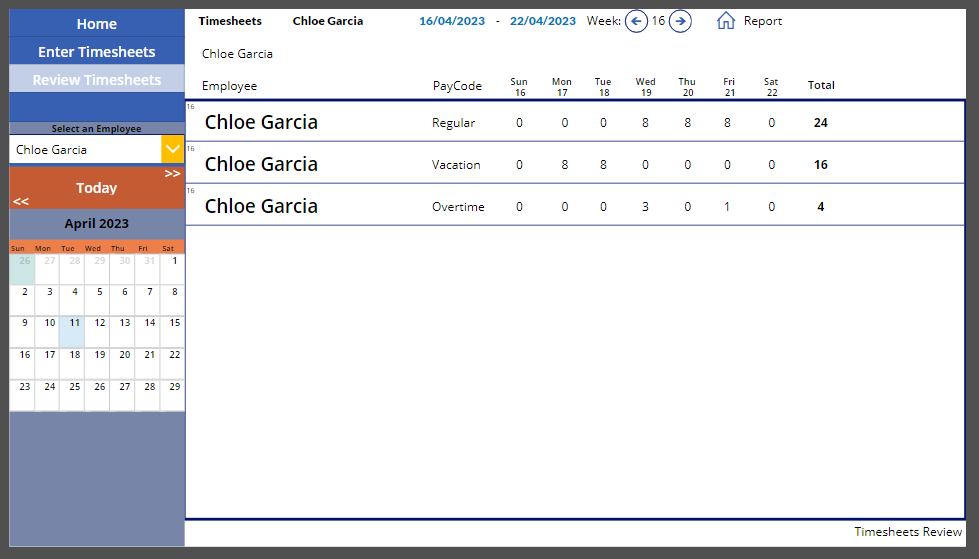Choose April 19 on the calendar
This screenshot has height=559, width=979.
pyautogui.click(x=97, y=364)
